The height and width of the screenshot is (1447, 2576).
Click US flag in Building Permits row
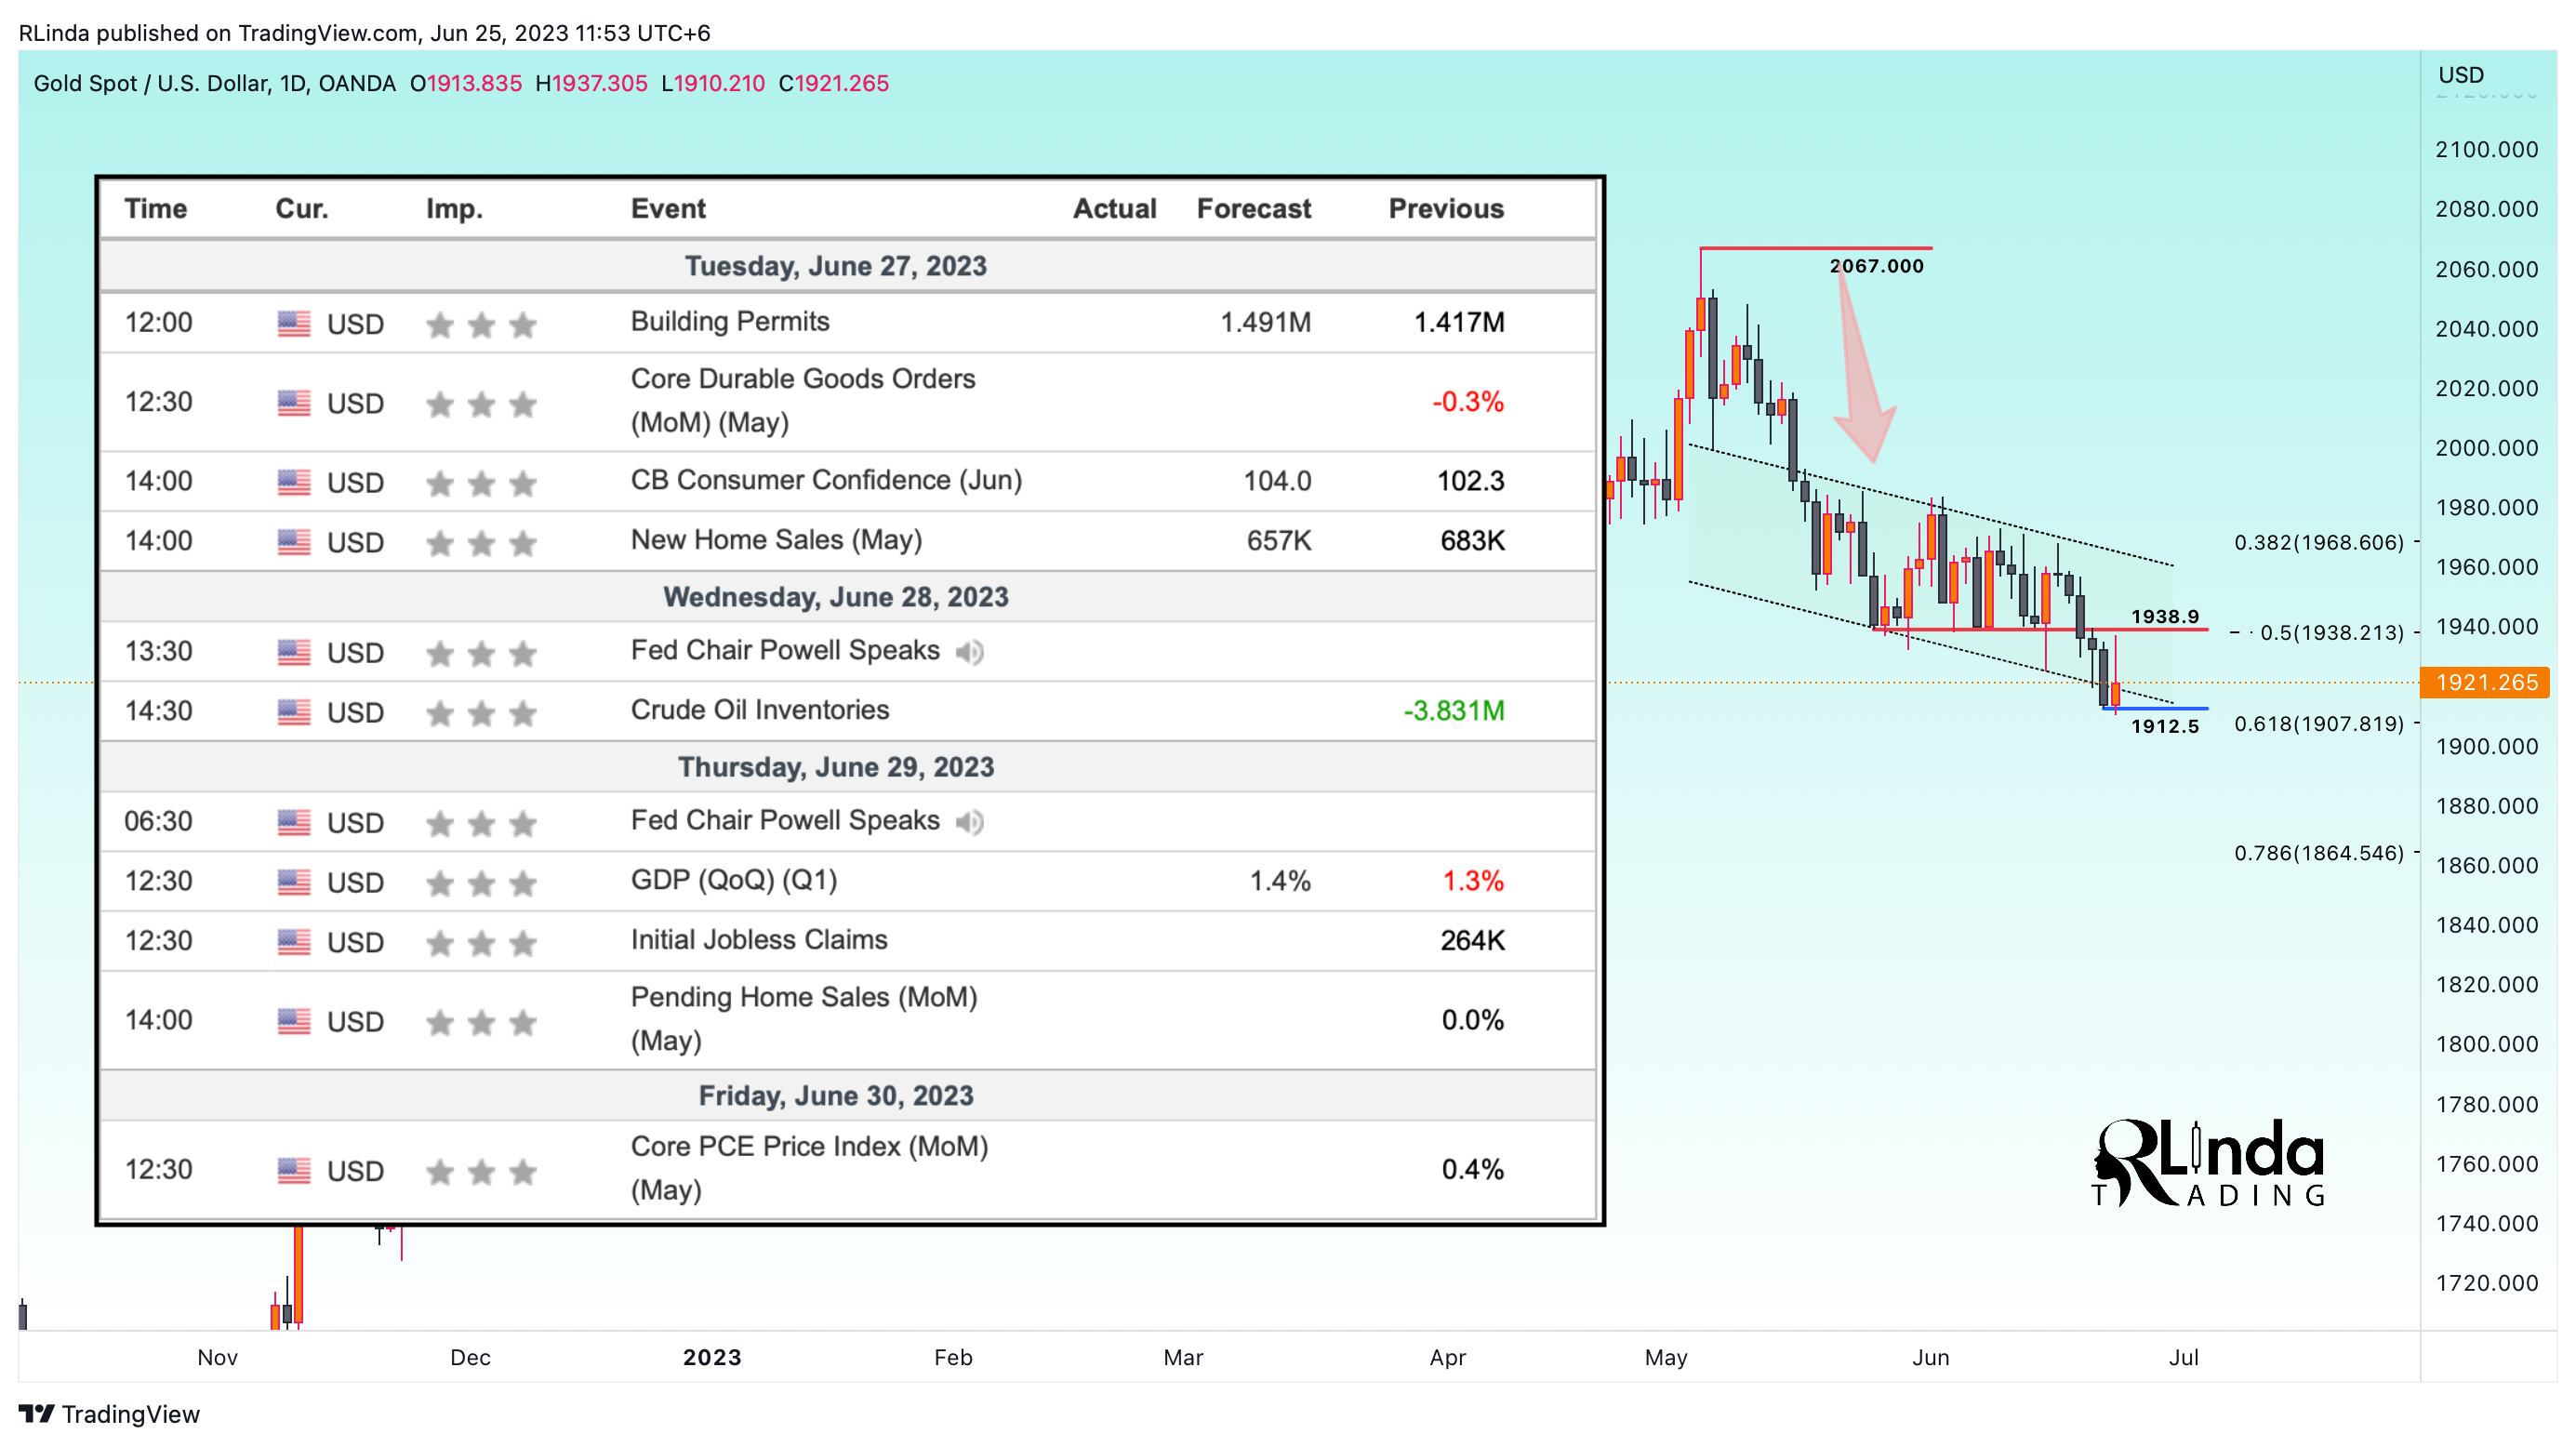294,324
